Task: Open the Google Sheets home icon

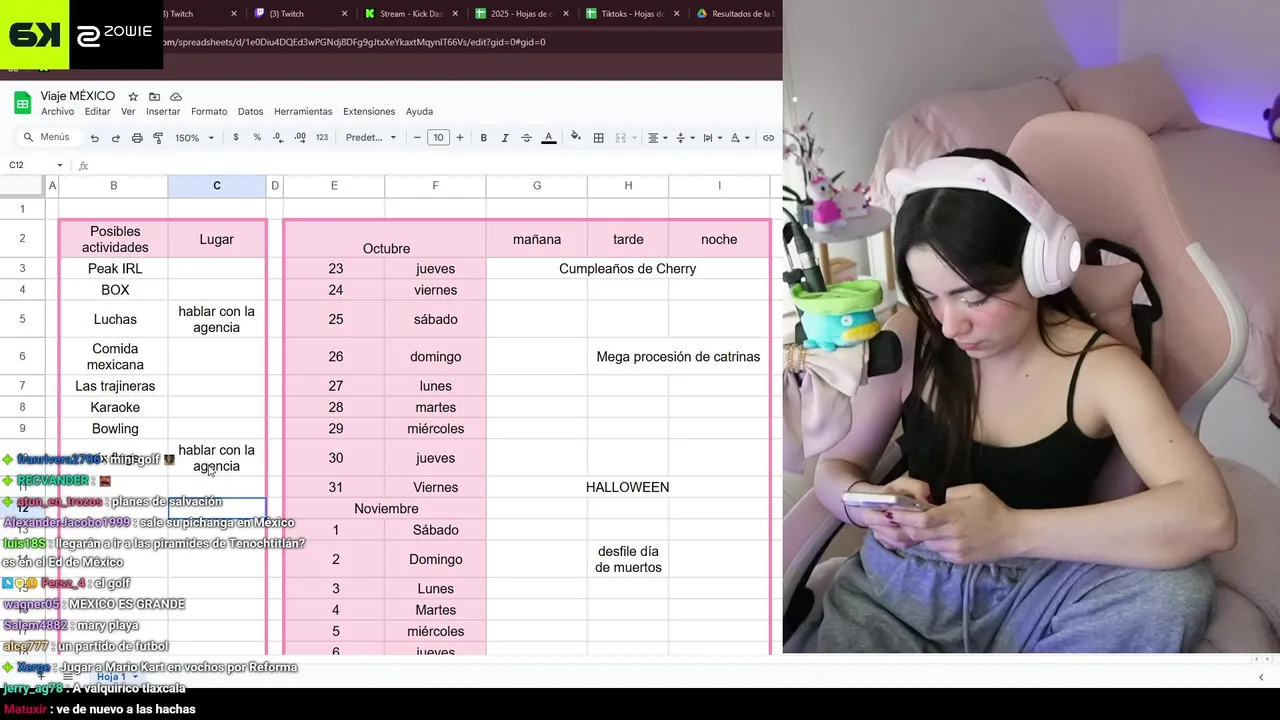Action: [x=22, y=103]
